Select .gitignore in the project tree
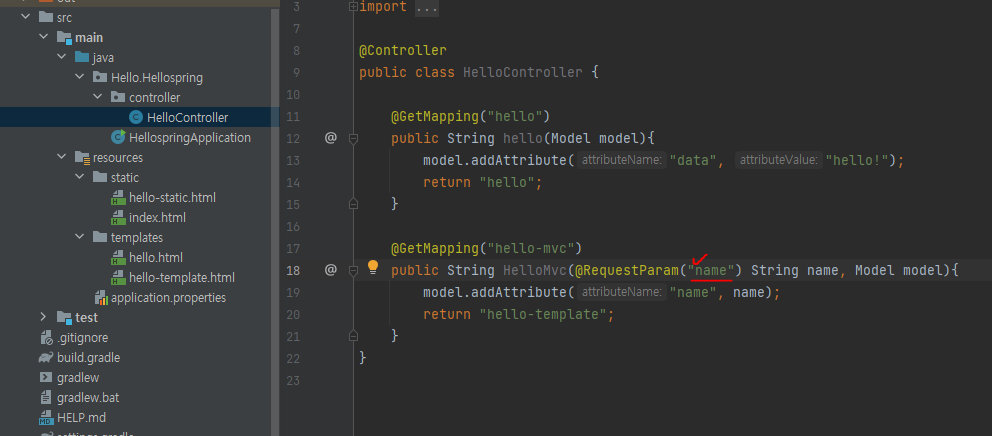The image size is (992, 436). [83, 337]
